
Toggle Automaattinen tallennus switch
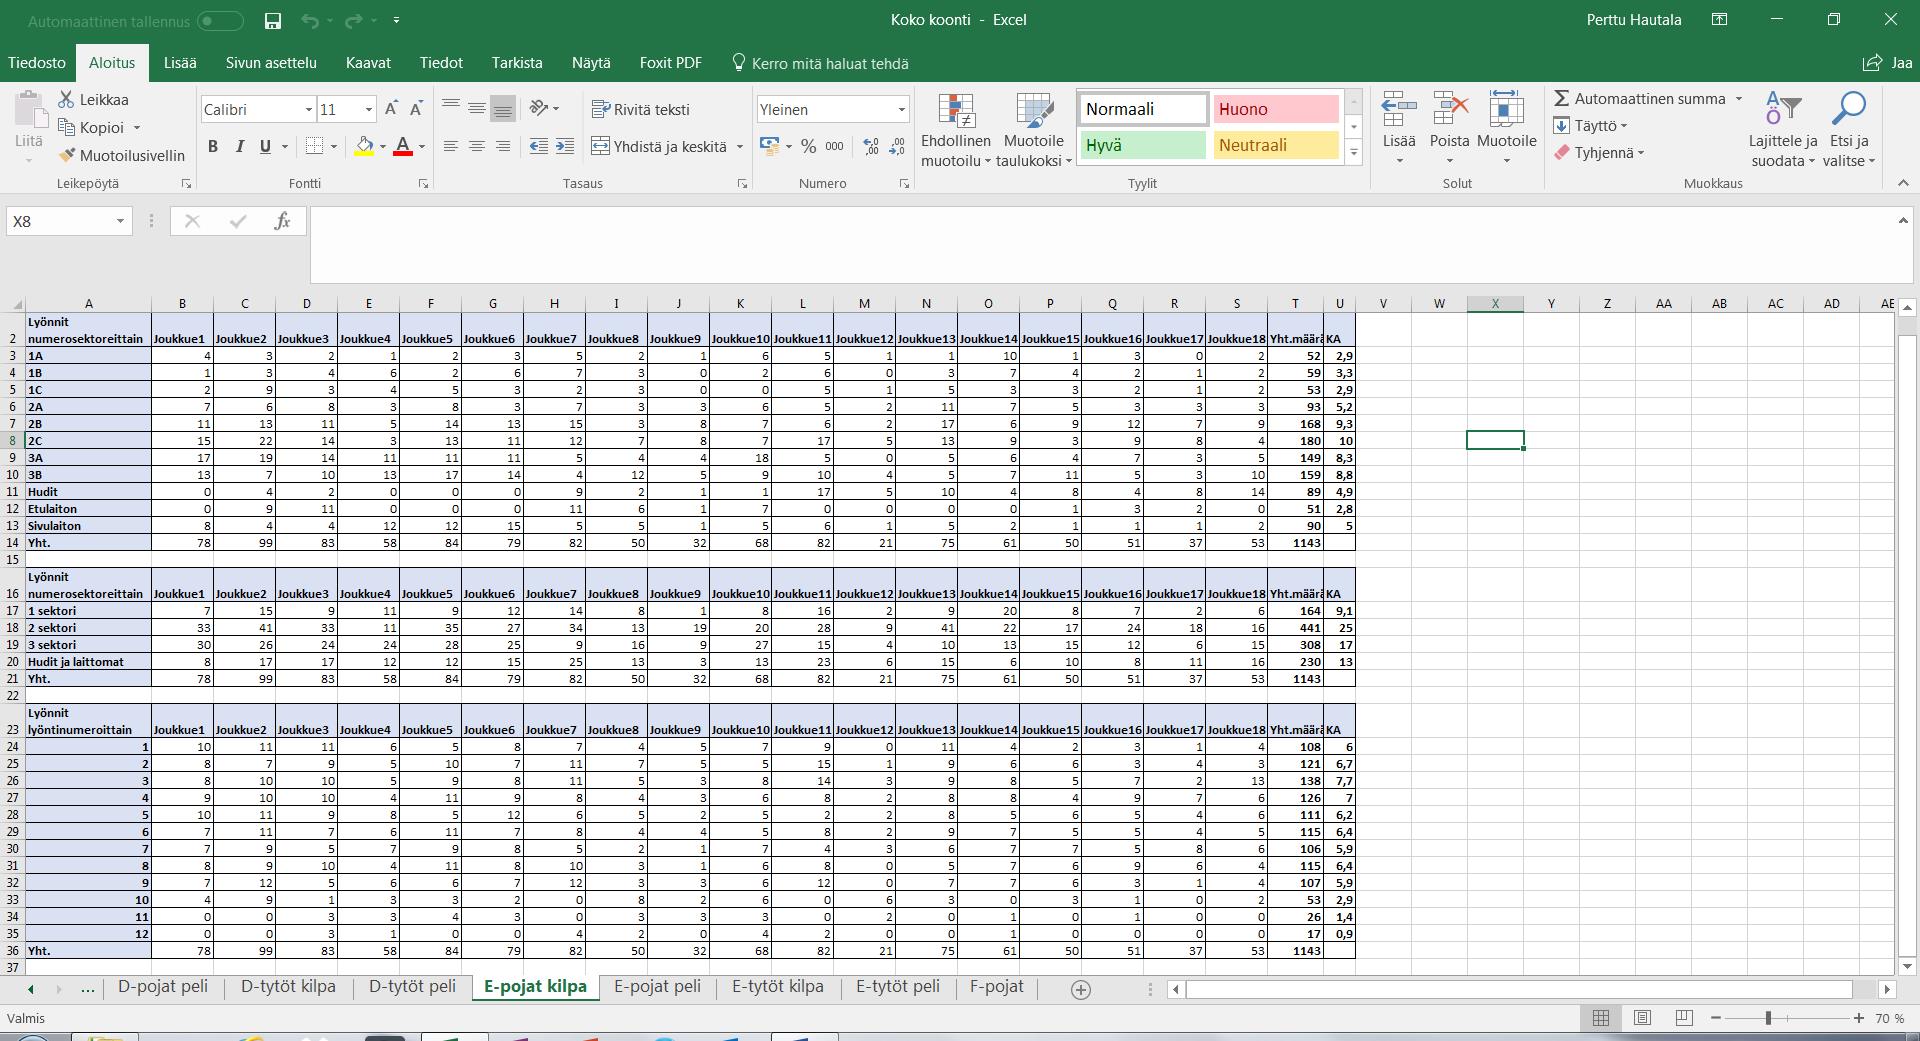tap(219, 21)
